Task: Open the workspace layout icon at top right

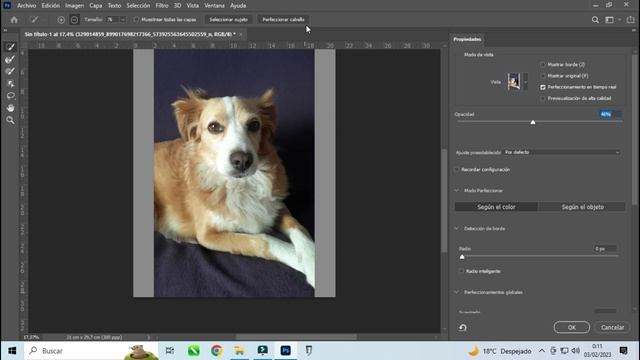Action: (x=609, y=20)
